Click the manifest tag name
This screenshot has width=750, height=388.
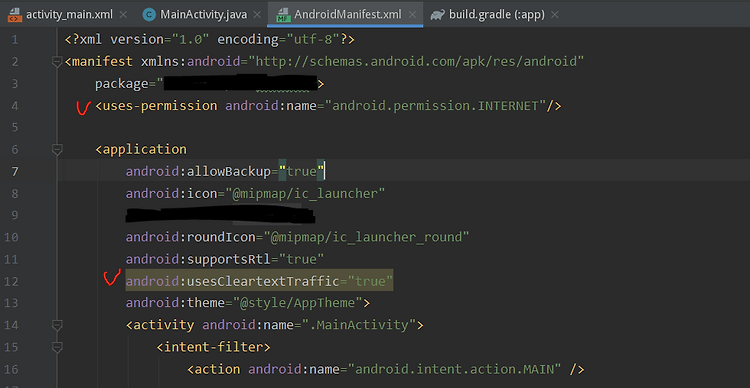102,61
